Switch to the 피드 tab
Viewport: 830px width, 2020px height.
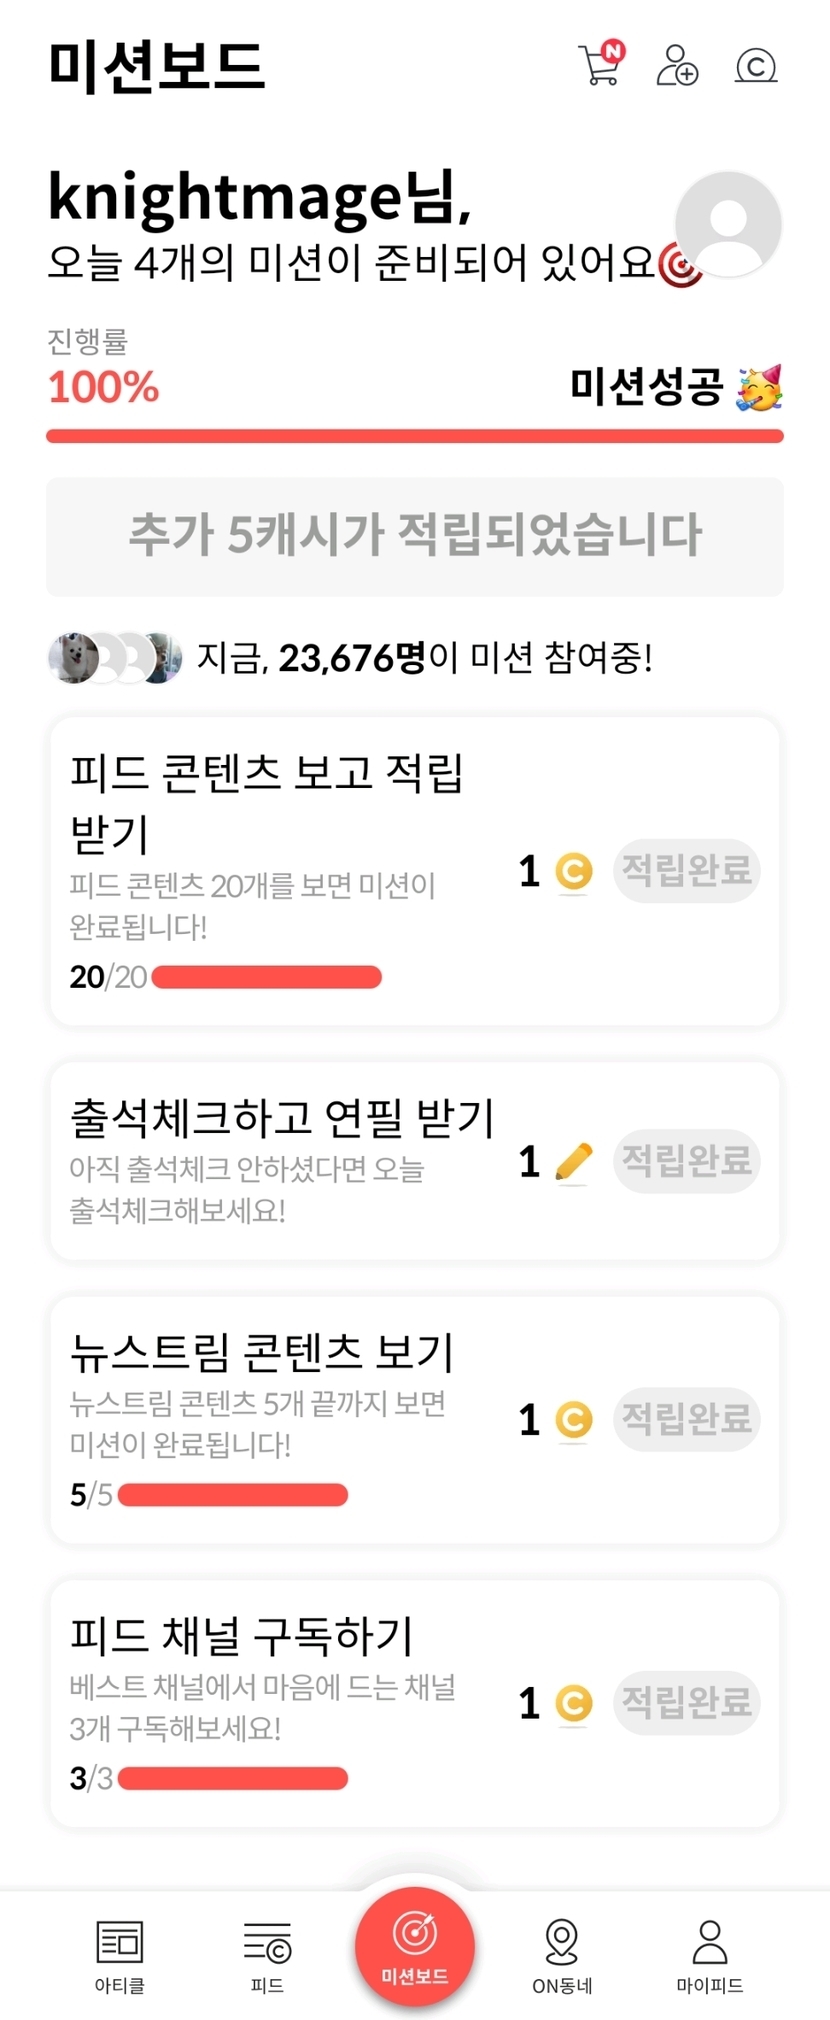267,1954
